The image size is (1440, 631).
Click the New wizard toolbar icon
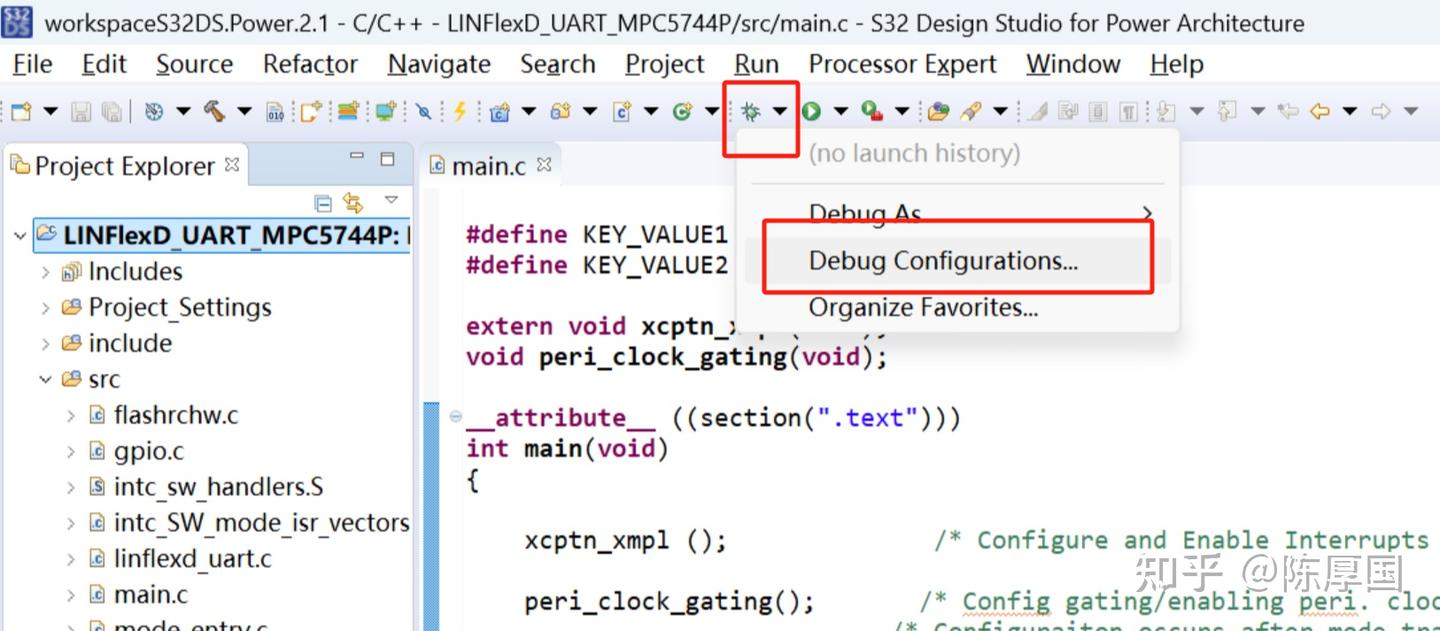coord(21,111)
